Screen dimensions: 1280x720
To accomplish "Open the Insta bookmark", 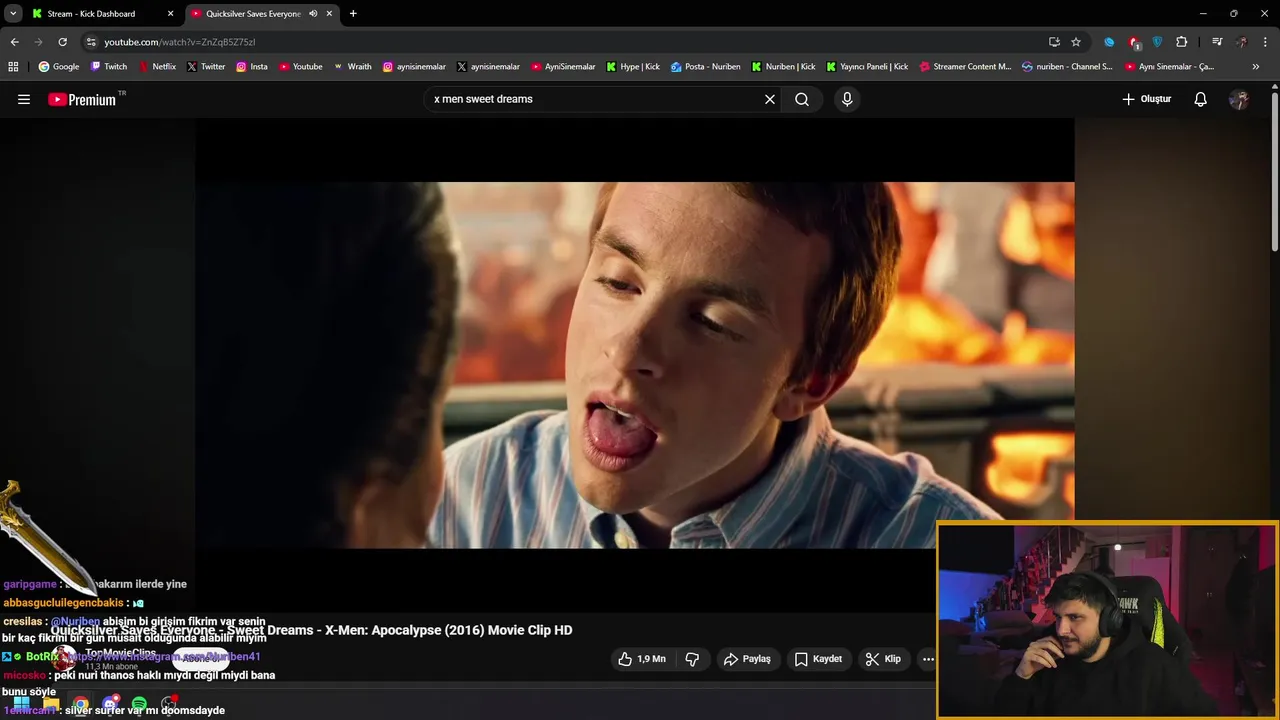I will pyautogui.click(x=252, y=67).
